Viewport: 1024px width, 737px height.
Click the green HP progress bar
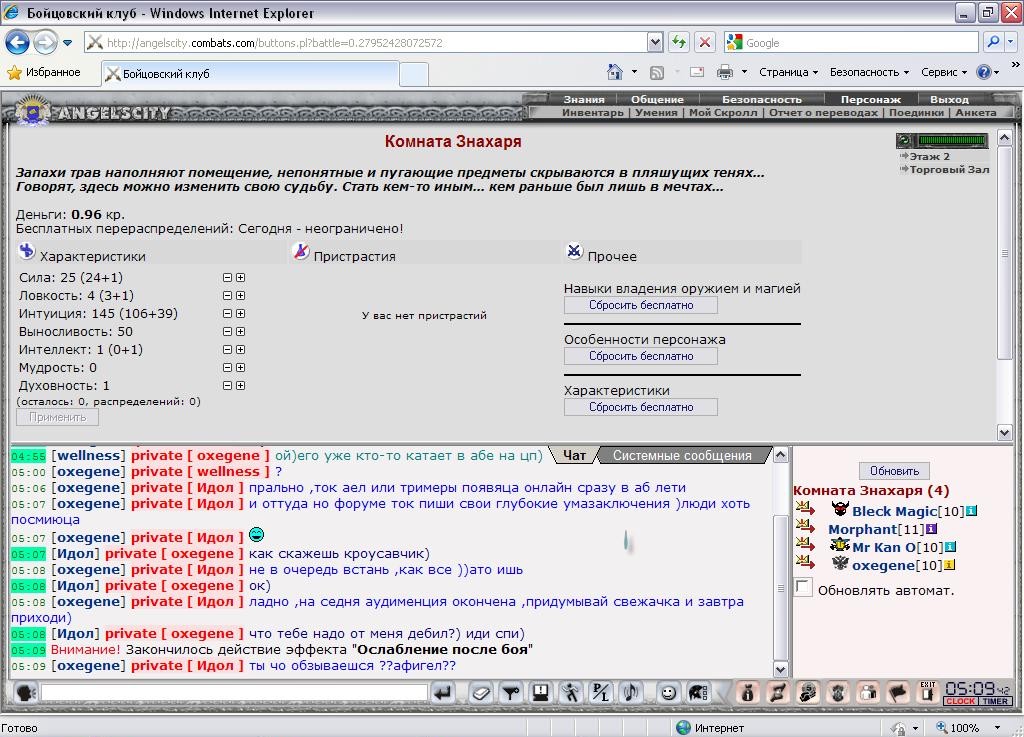click(952, 140)
